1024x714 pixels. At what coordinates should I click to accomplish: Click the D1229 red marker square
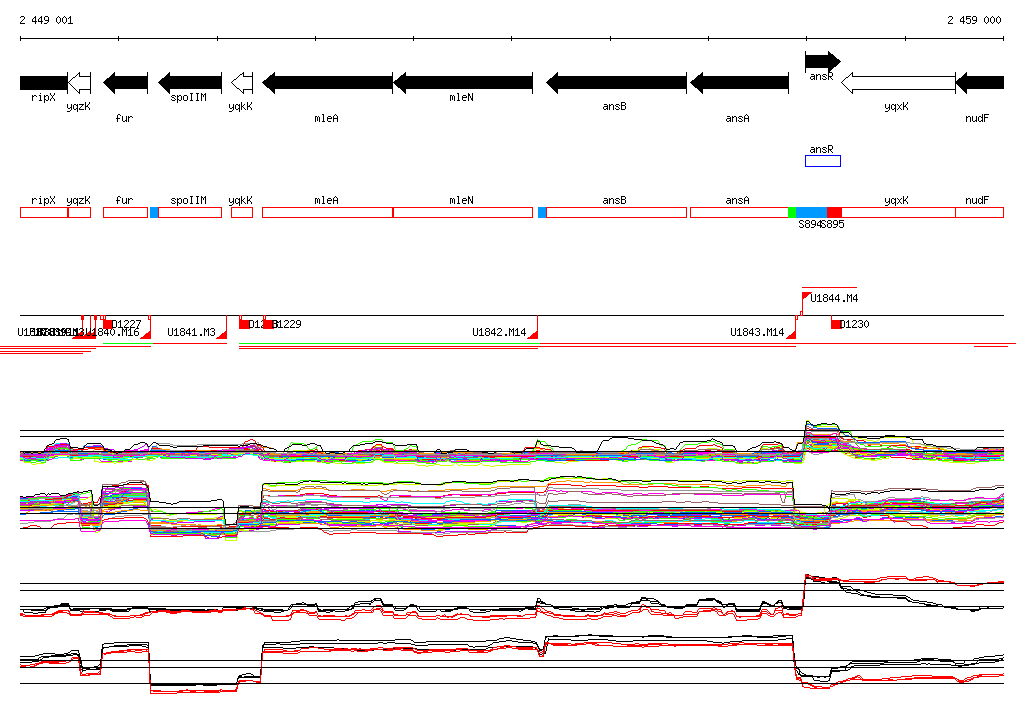pyautogui.click(x=268, y=324)
